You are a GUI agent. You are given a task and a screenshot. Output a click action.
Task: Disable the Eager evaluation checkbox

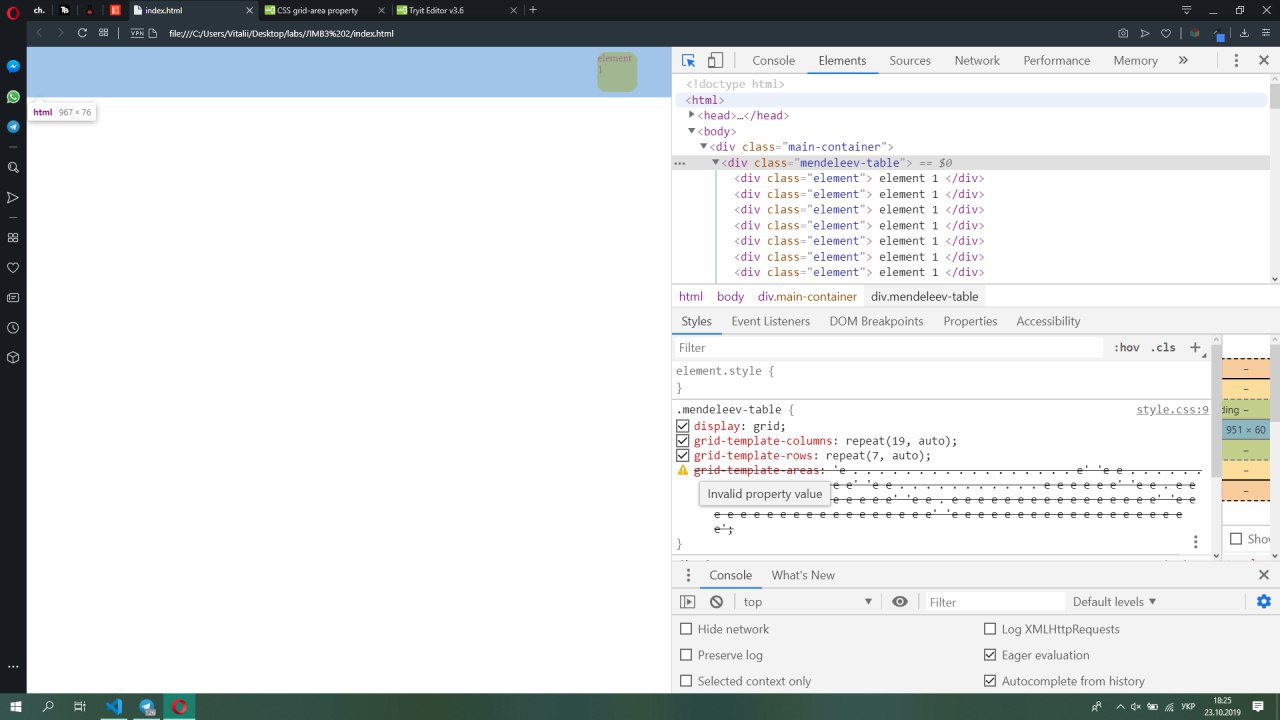tap(990, 655)
